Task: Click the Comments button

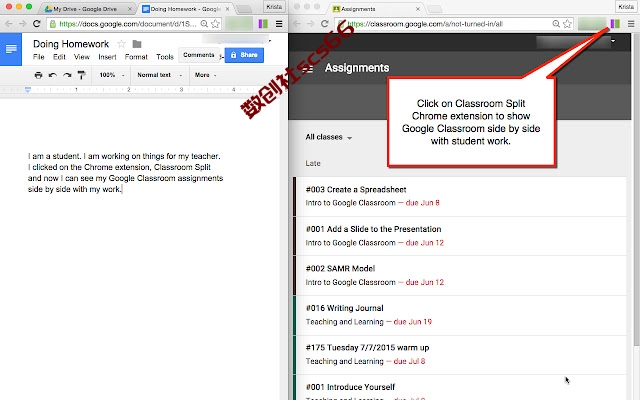Action: (x=199, y=55)
